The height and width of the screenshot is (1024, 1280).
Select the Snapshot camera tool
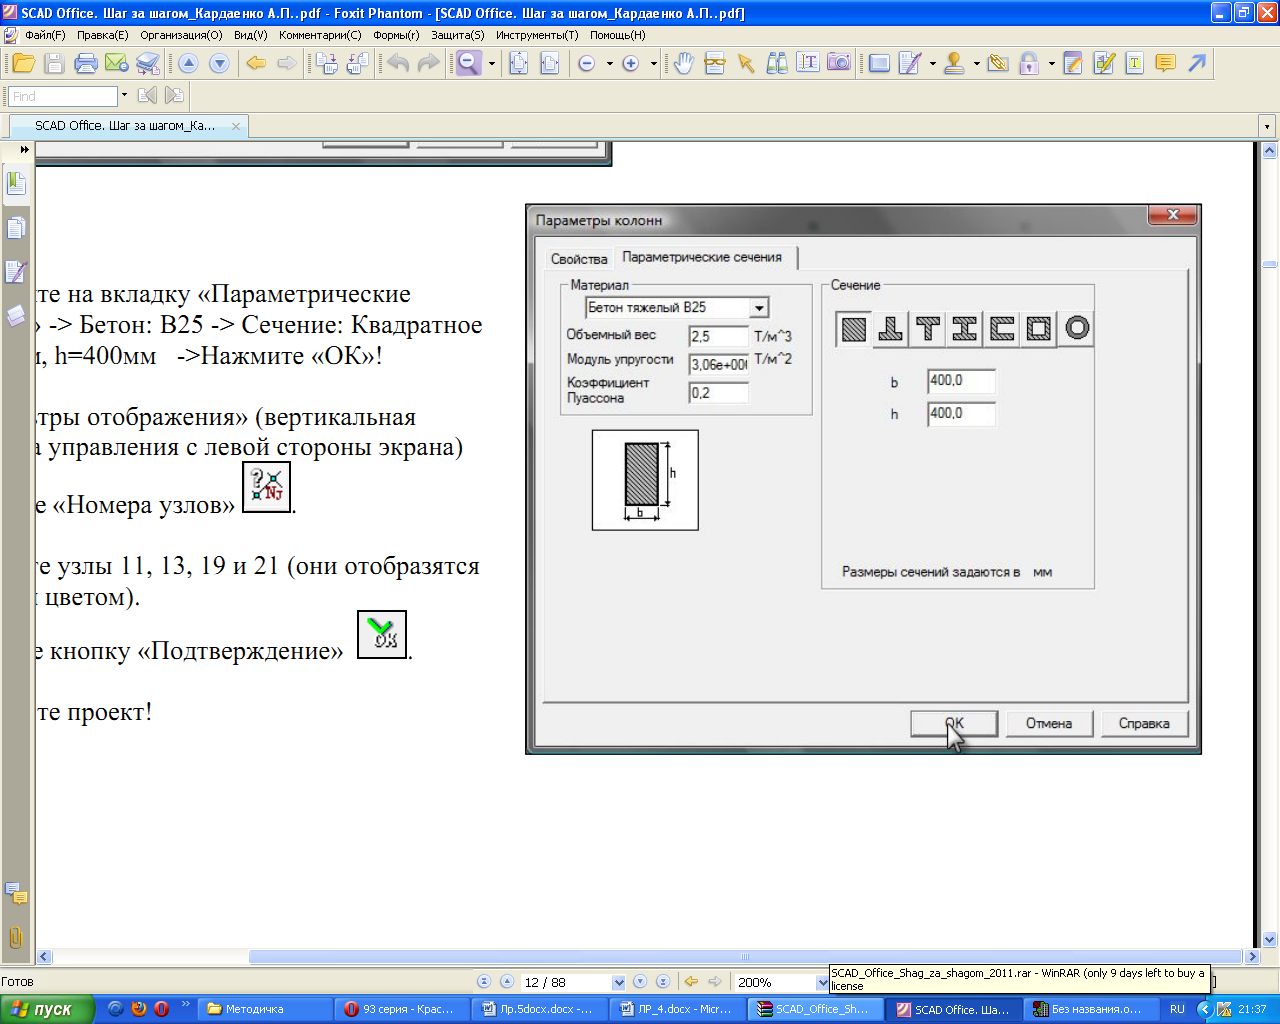coord(839,63)
